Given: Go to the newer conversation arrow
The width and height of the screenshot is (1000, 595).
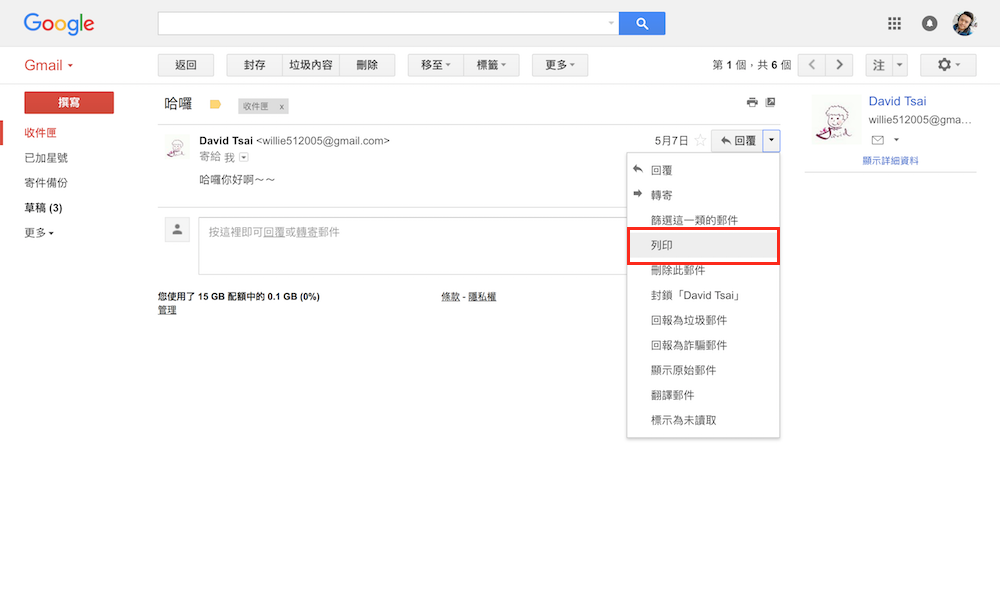Looking at the screenshot, I should (x=811, y=65).
